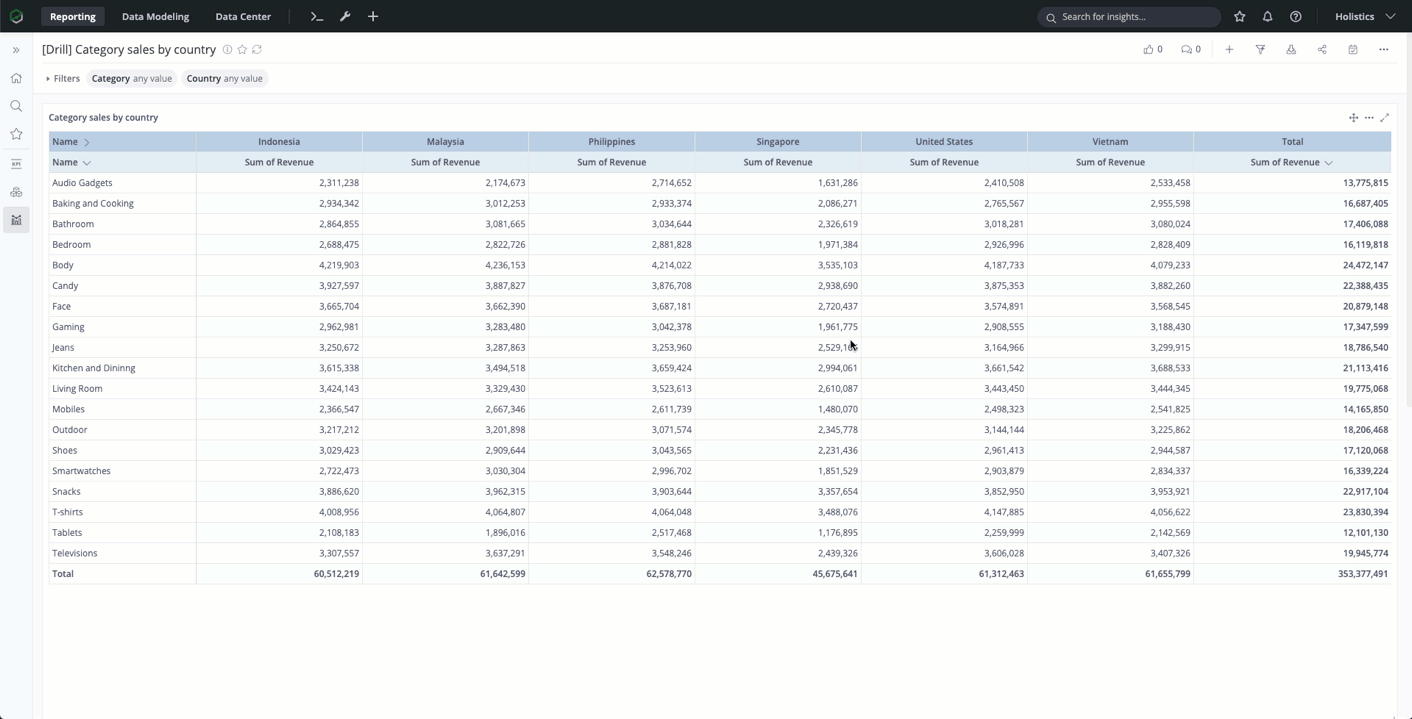
Task: Open favorites star in top navigation bar
Action: click(x=1240, y=16)
